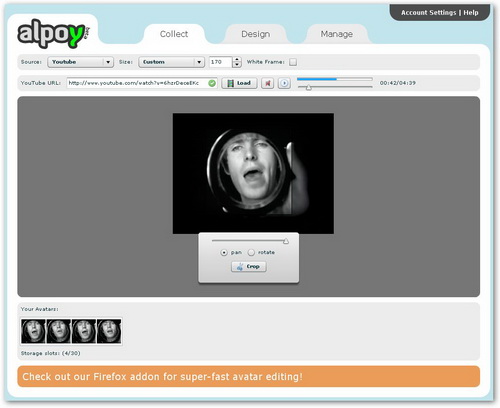The image size is (500, 408).
Task: Click the Your Avatars label
Action: pyautogui.click(x=39, y=309)
